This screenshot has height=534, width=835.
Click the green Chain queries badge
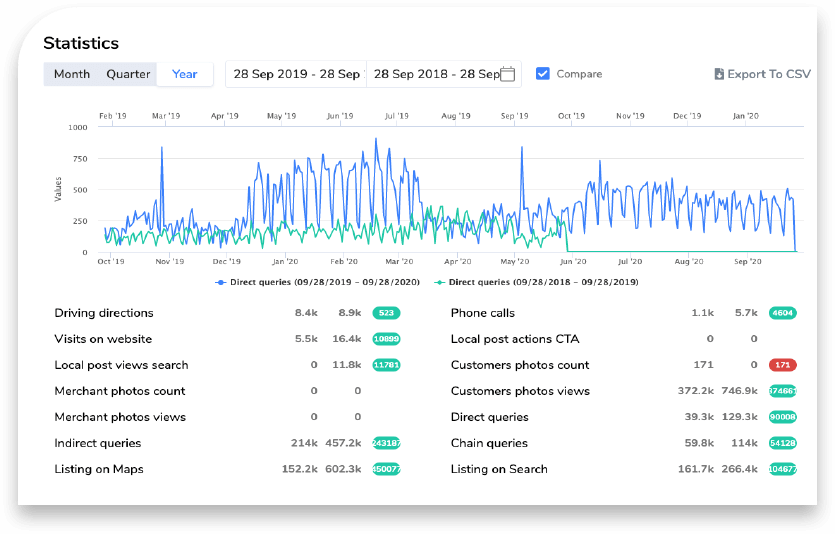tap(783, 443)
